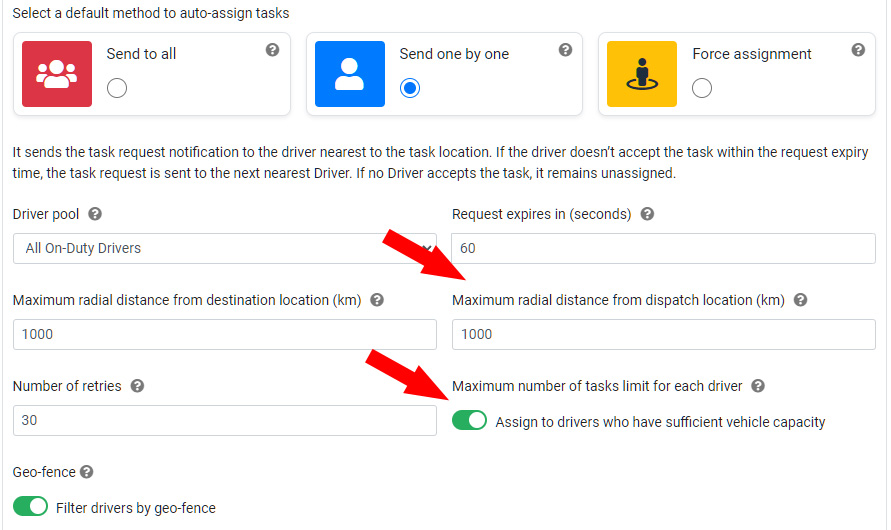Toggle Assign to drivers with sufficient vehicle capacity
The width and height of the screenshot is (891, 530).
point(469,420)
